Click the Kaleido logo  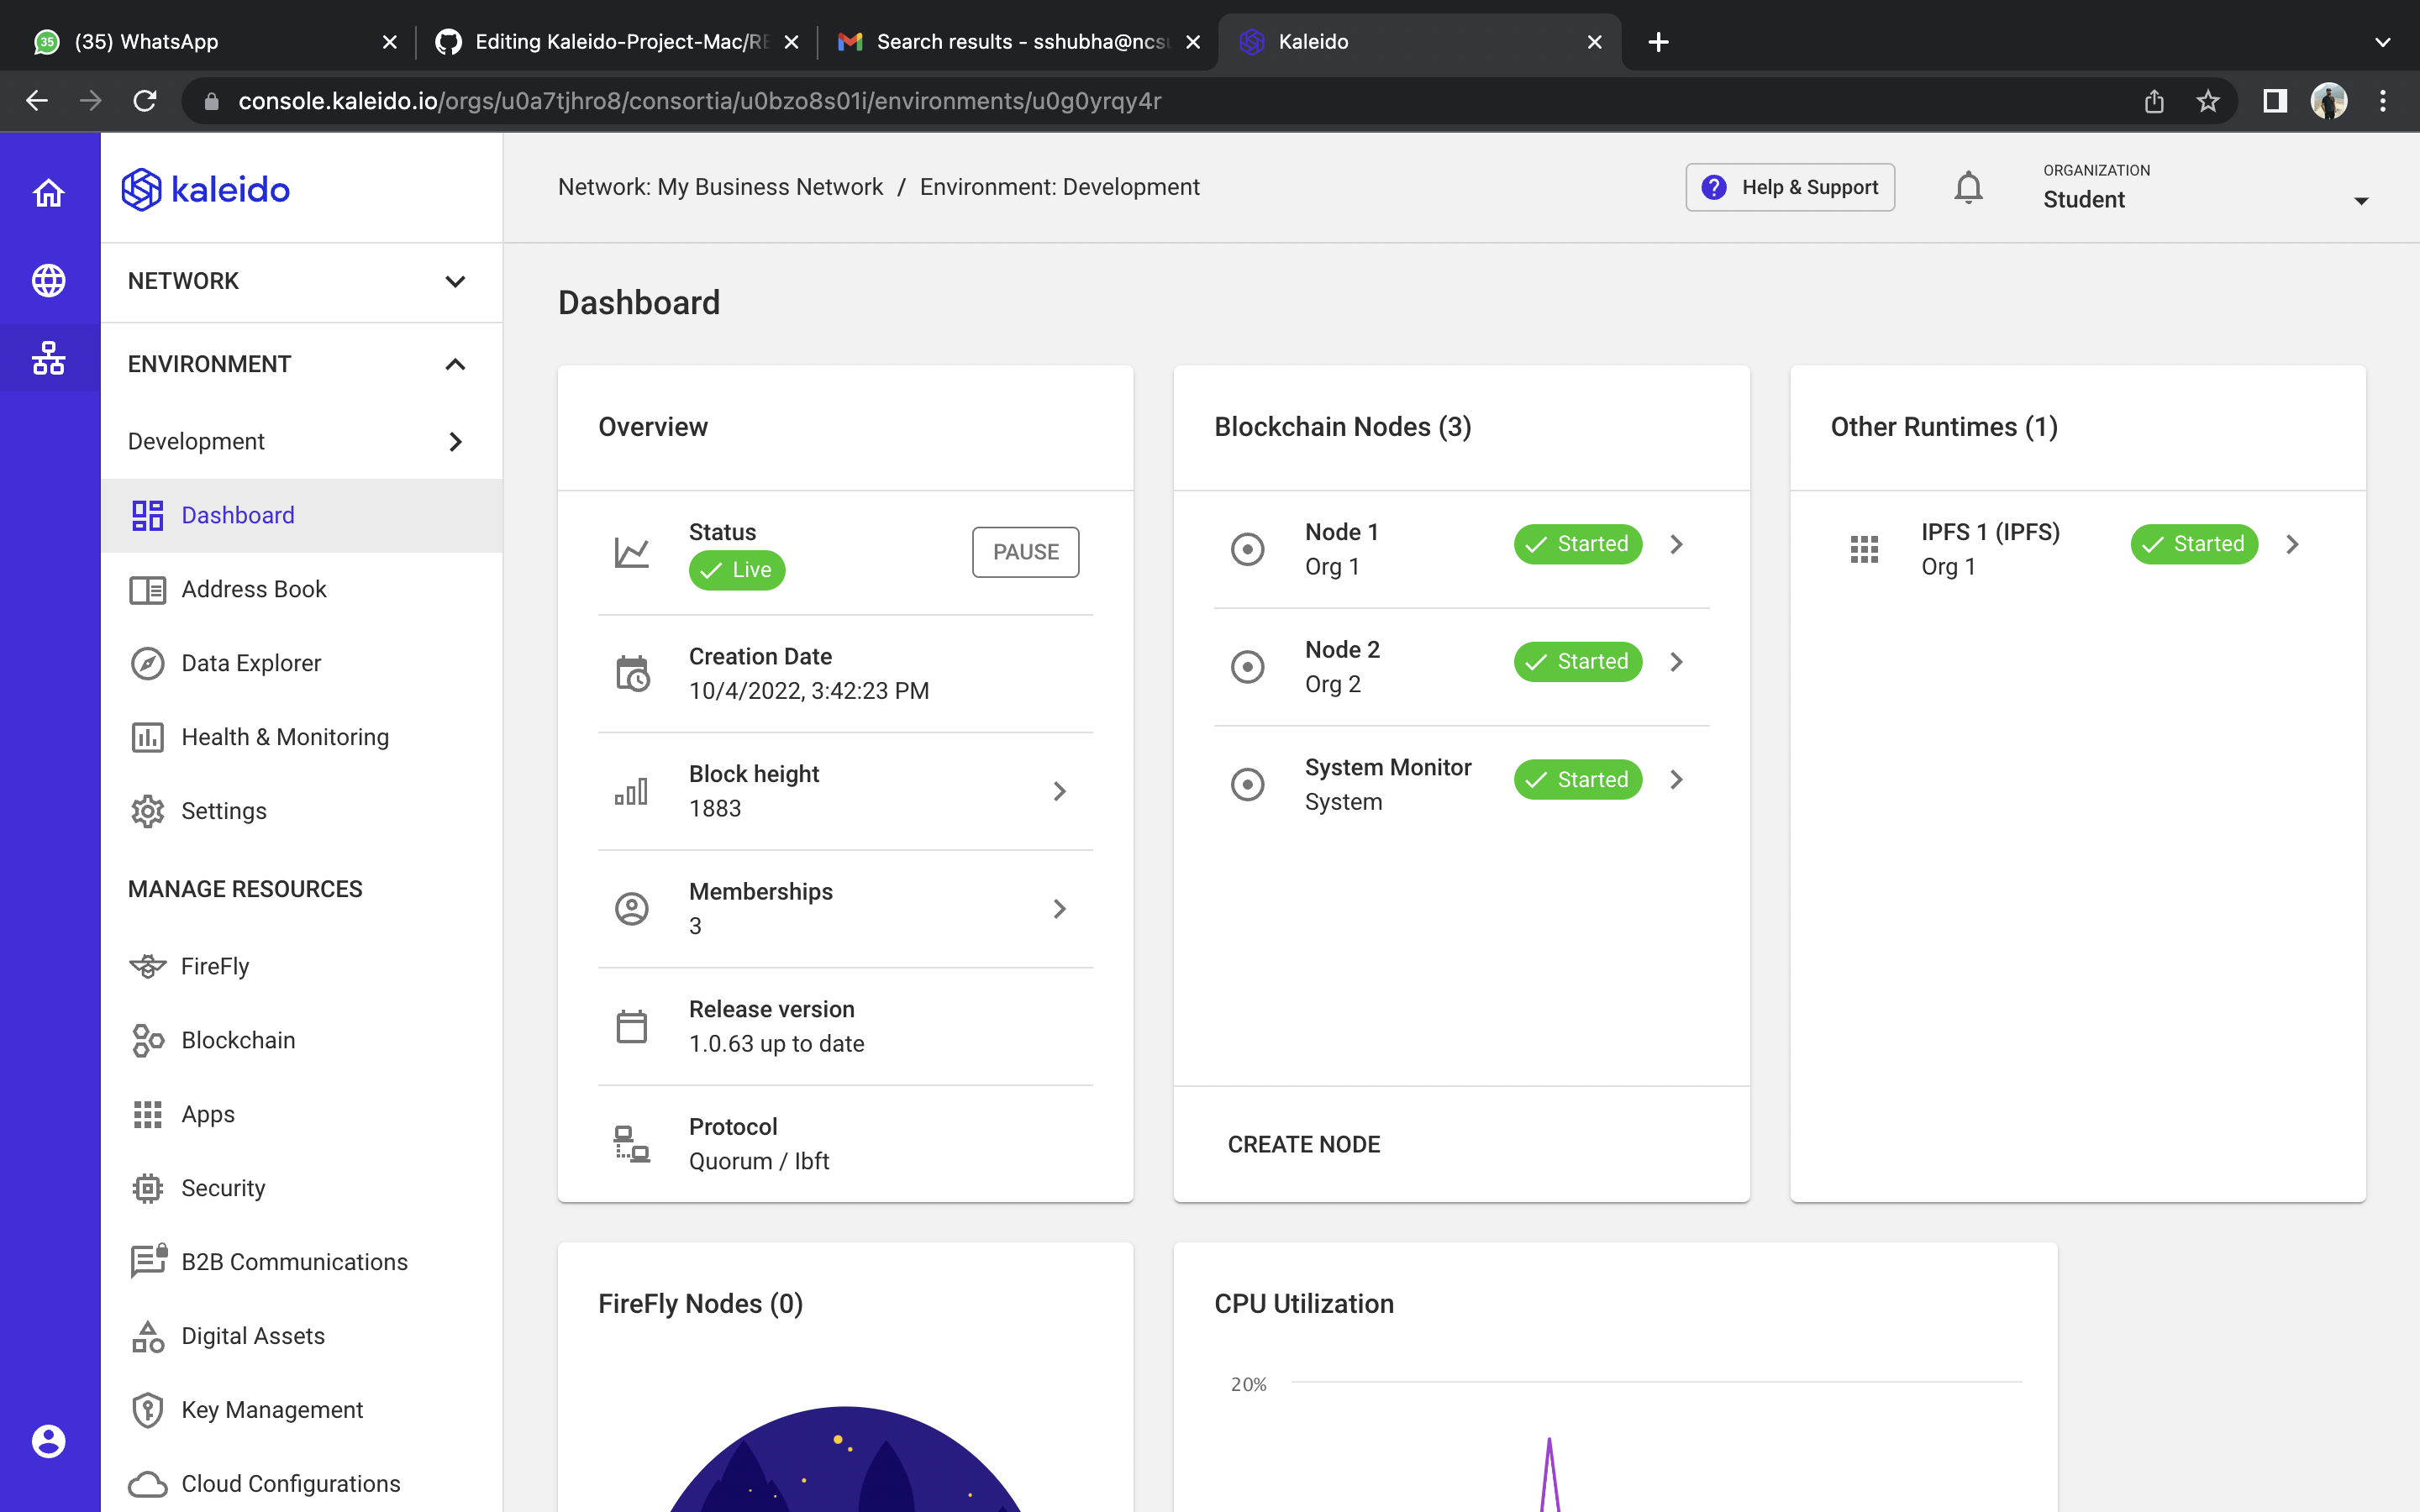(205, 189)
